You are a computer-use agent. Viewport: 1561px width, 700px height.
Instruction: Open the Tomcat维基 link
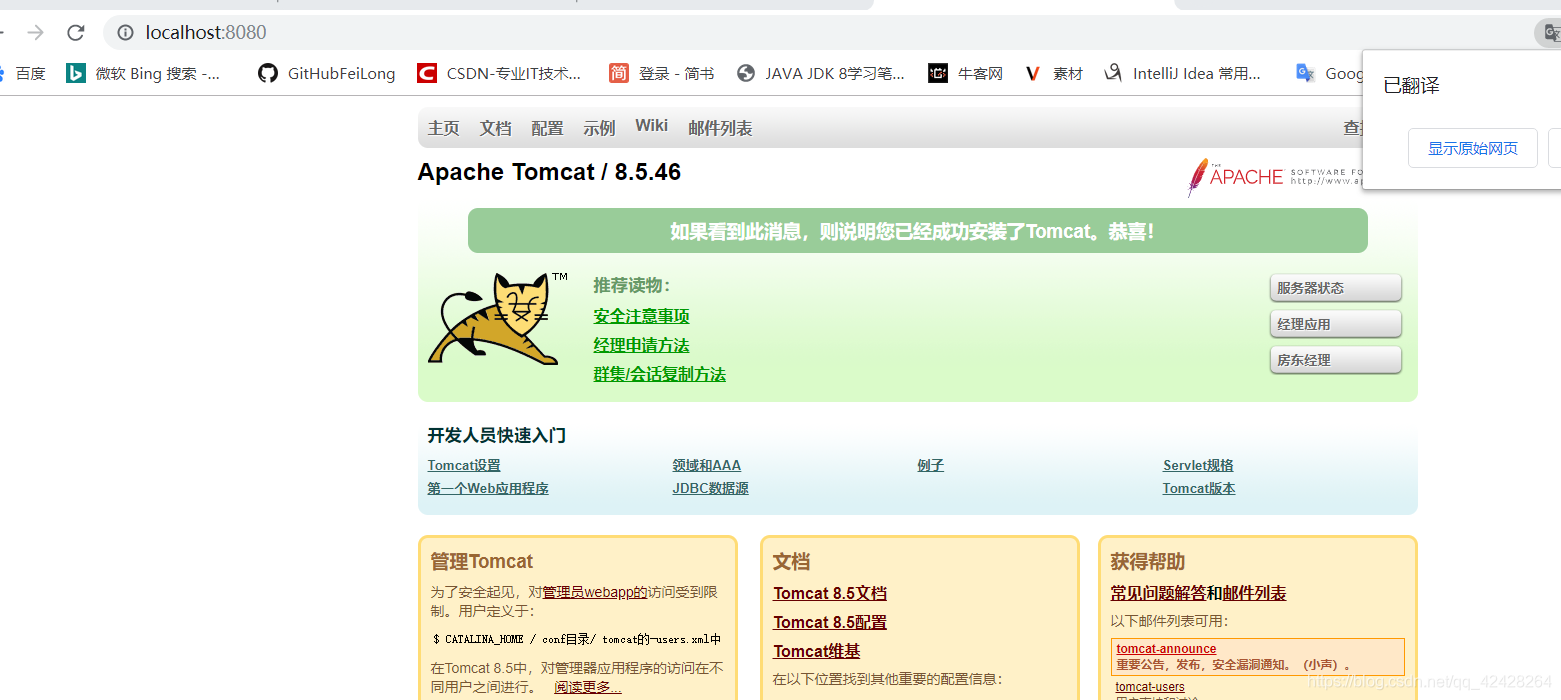(817, 651)
